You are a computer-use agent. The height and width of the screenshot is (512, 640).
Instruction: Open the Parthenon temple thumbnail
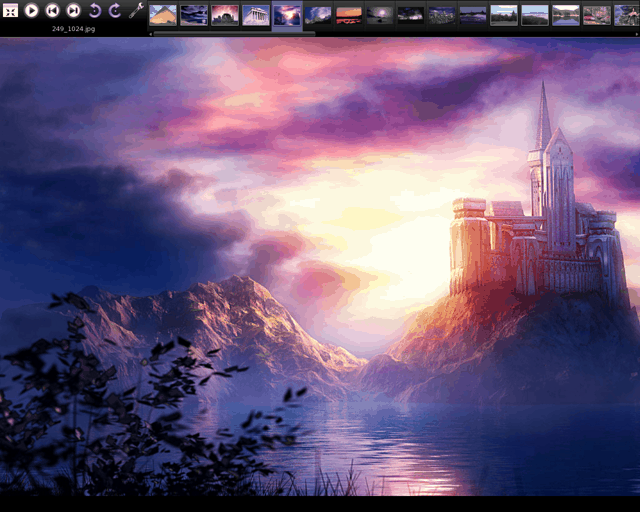pos(256,15)
